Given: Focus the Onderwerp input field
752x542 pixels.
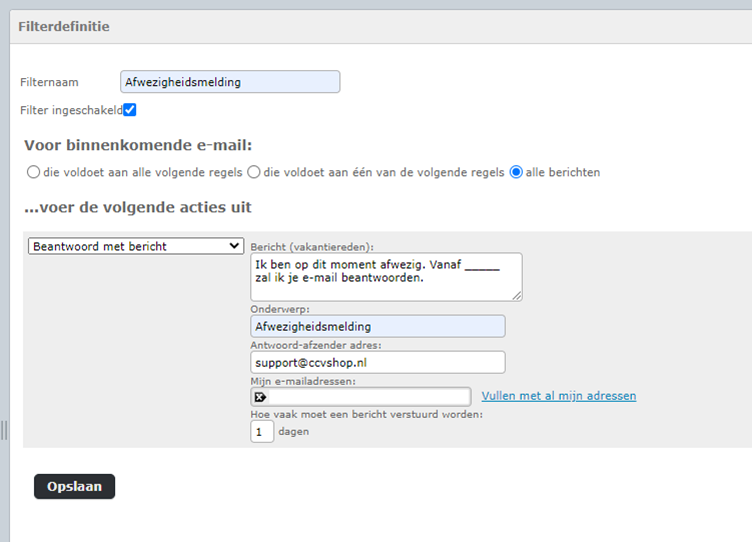Looking at the screenshot, I should pos(377,327).
